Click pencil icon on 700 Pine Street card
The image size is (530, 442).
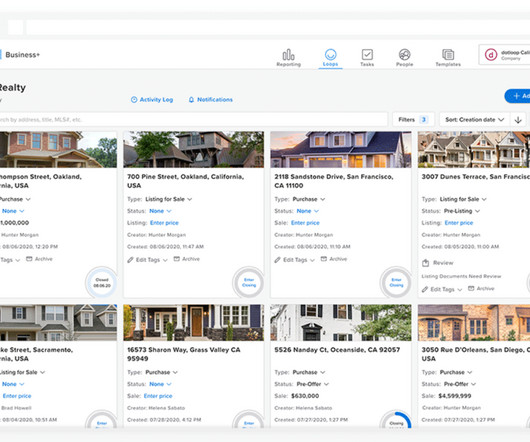click(x=130, y=260)
